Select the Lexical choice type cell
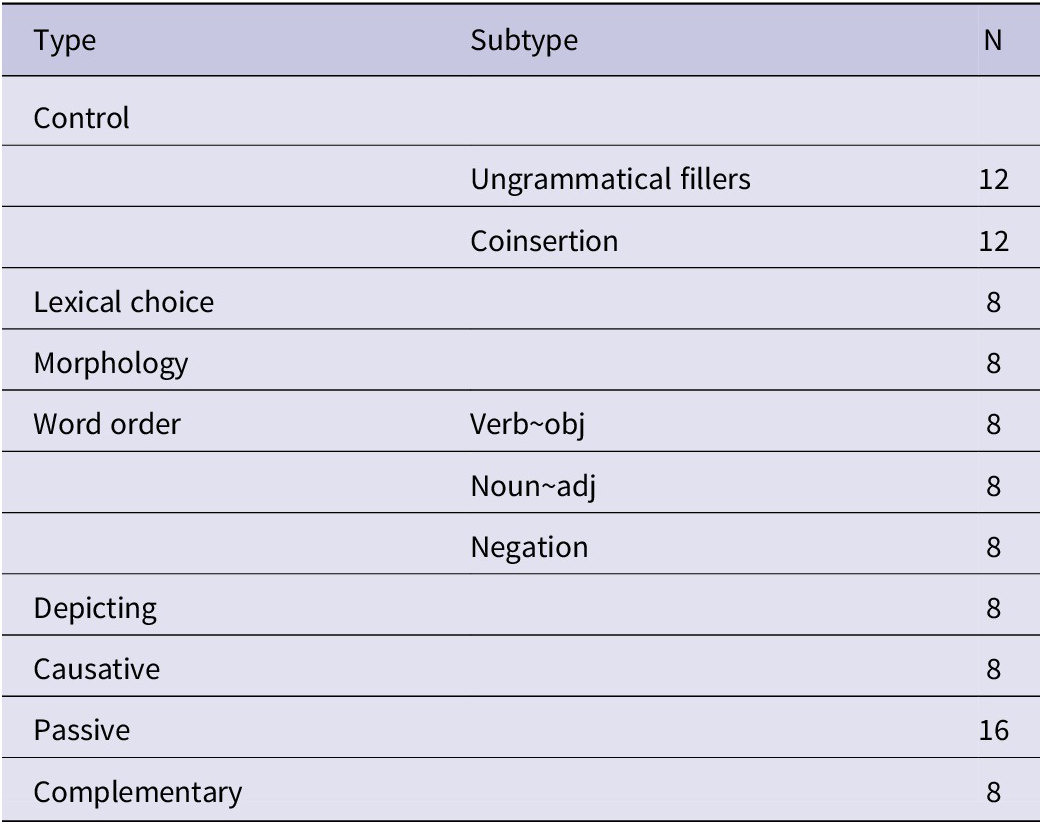 [124, 302]
